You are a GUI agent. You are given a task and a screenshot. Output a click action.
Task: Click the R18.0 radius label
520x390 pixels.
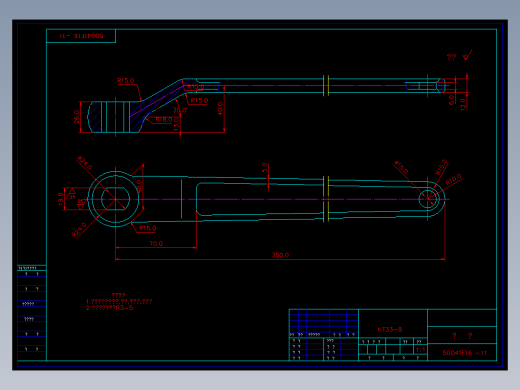click(x=164, y=119)
